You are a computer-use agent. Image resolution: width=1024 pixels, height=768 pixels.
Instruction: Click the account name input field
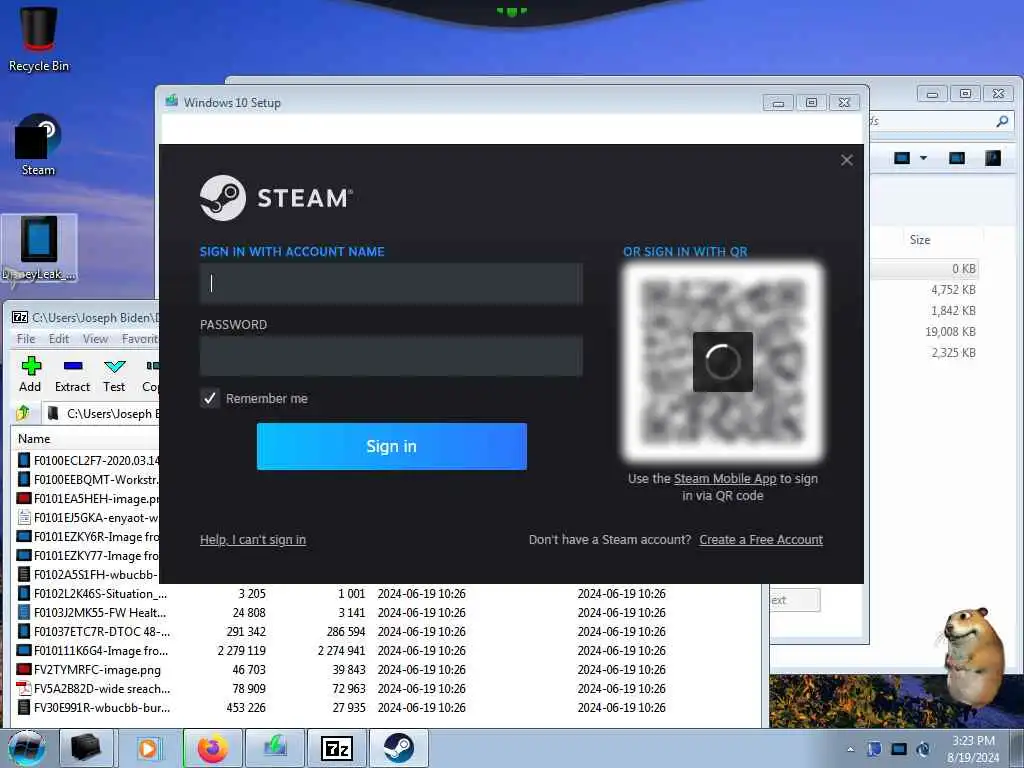(x=391, y=283)
